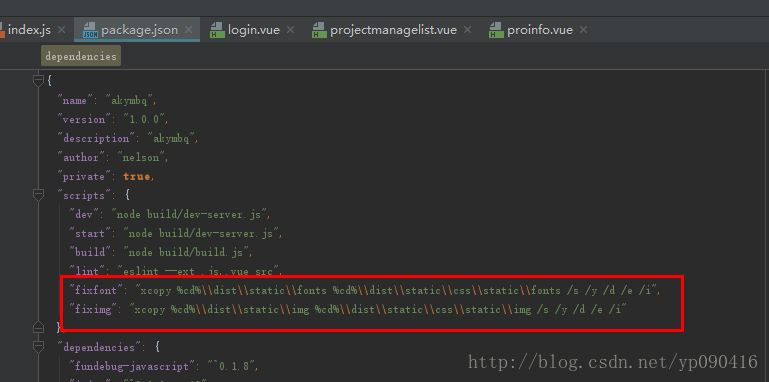This screenshot has height=382, width=769.
Task: Click the fundebug version value "^0.1.8"
Action: pos(231,366)
